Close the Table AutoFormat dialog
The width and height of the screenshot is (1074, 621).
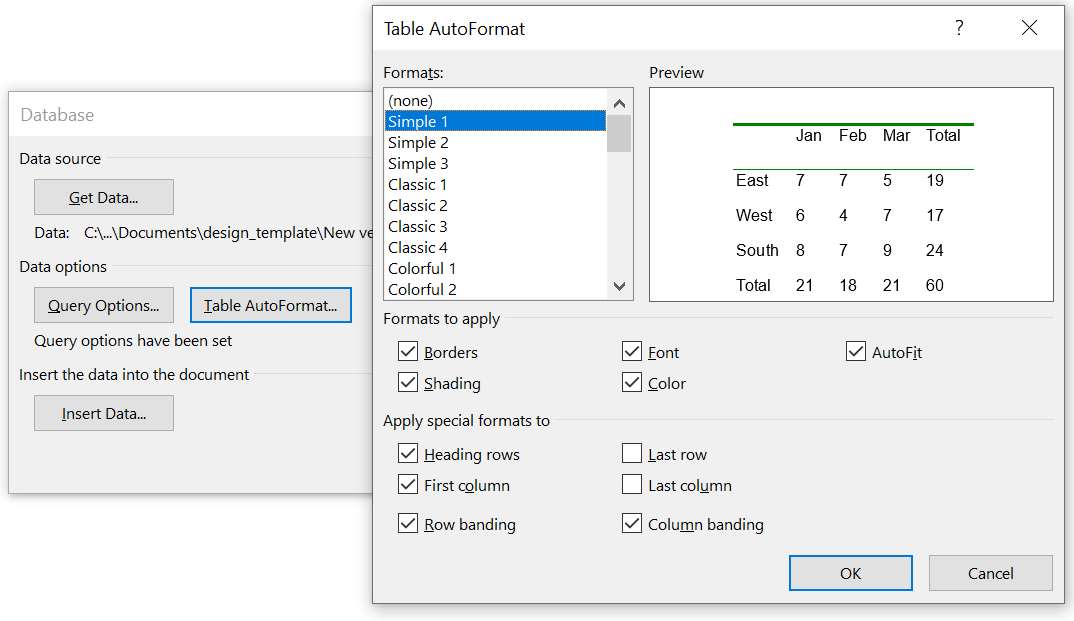point(1029,28)
